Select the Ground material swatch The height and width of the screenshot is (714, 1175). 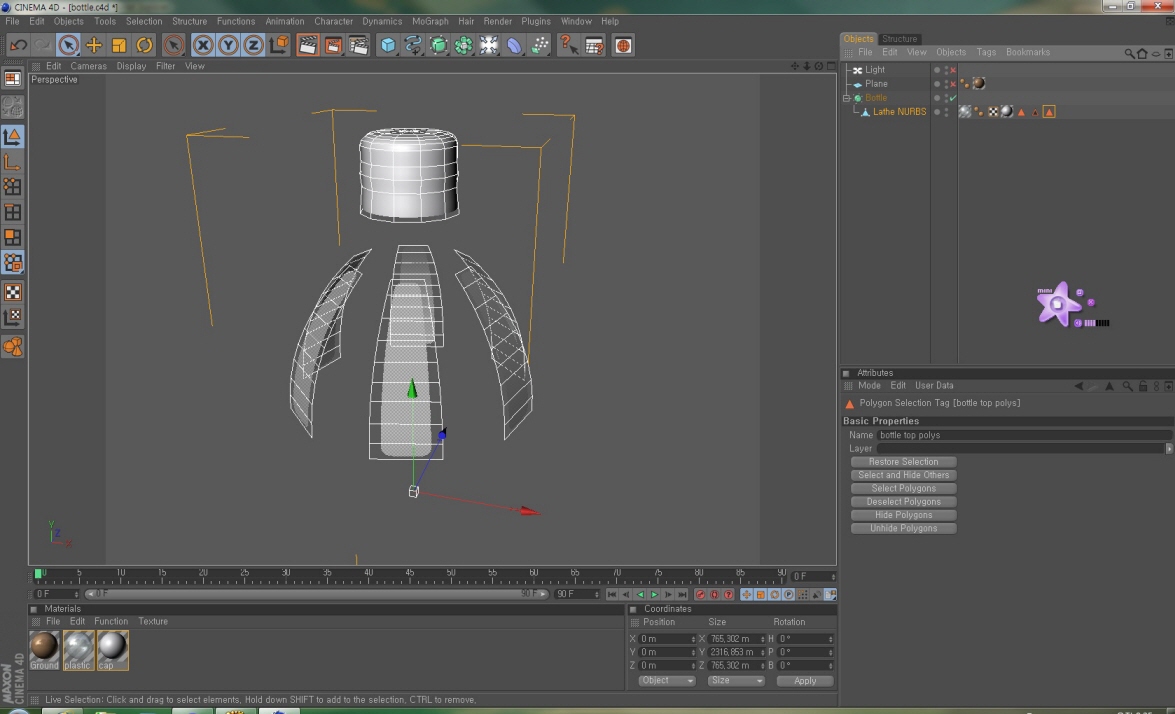tap(44, 650)
